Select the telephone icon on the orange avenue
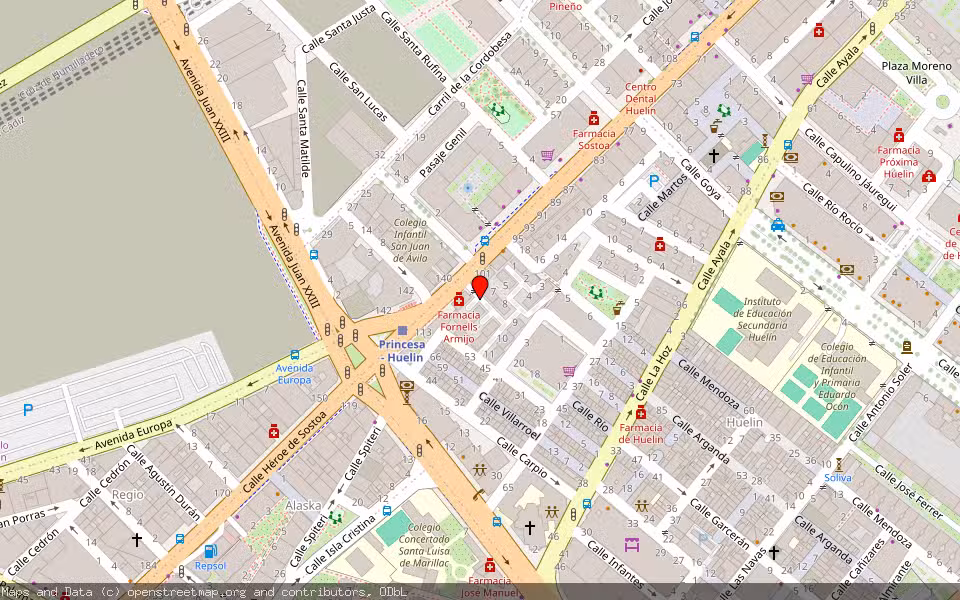 tap(479, 494)
